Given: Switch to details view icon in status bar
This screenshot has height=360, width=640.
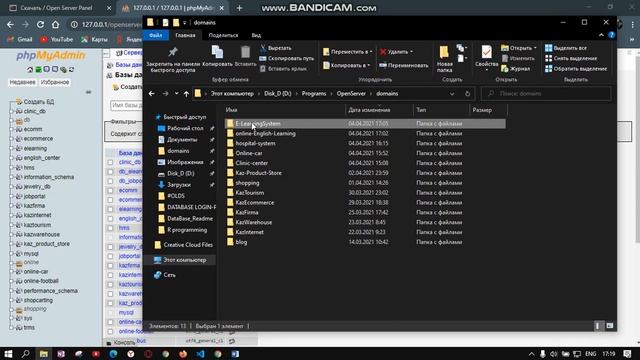Looking at the screenshot, I should click(598, 326).
